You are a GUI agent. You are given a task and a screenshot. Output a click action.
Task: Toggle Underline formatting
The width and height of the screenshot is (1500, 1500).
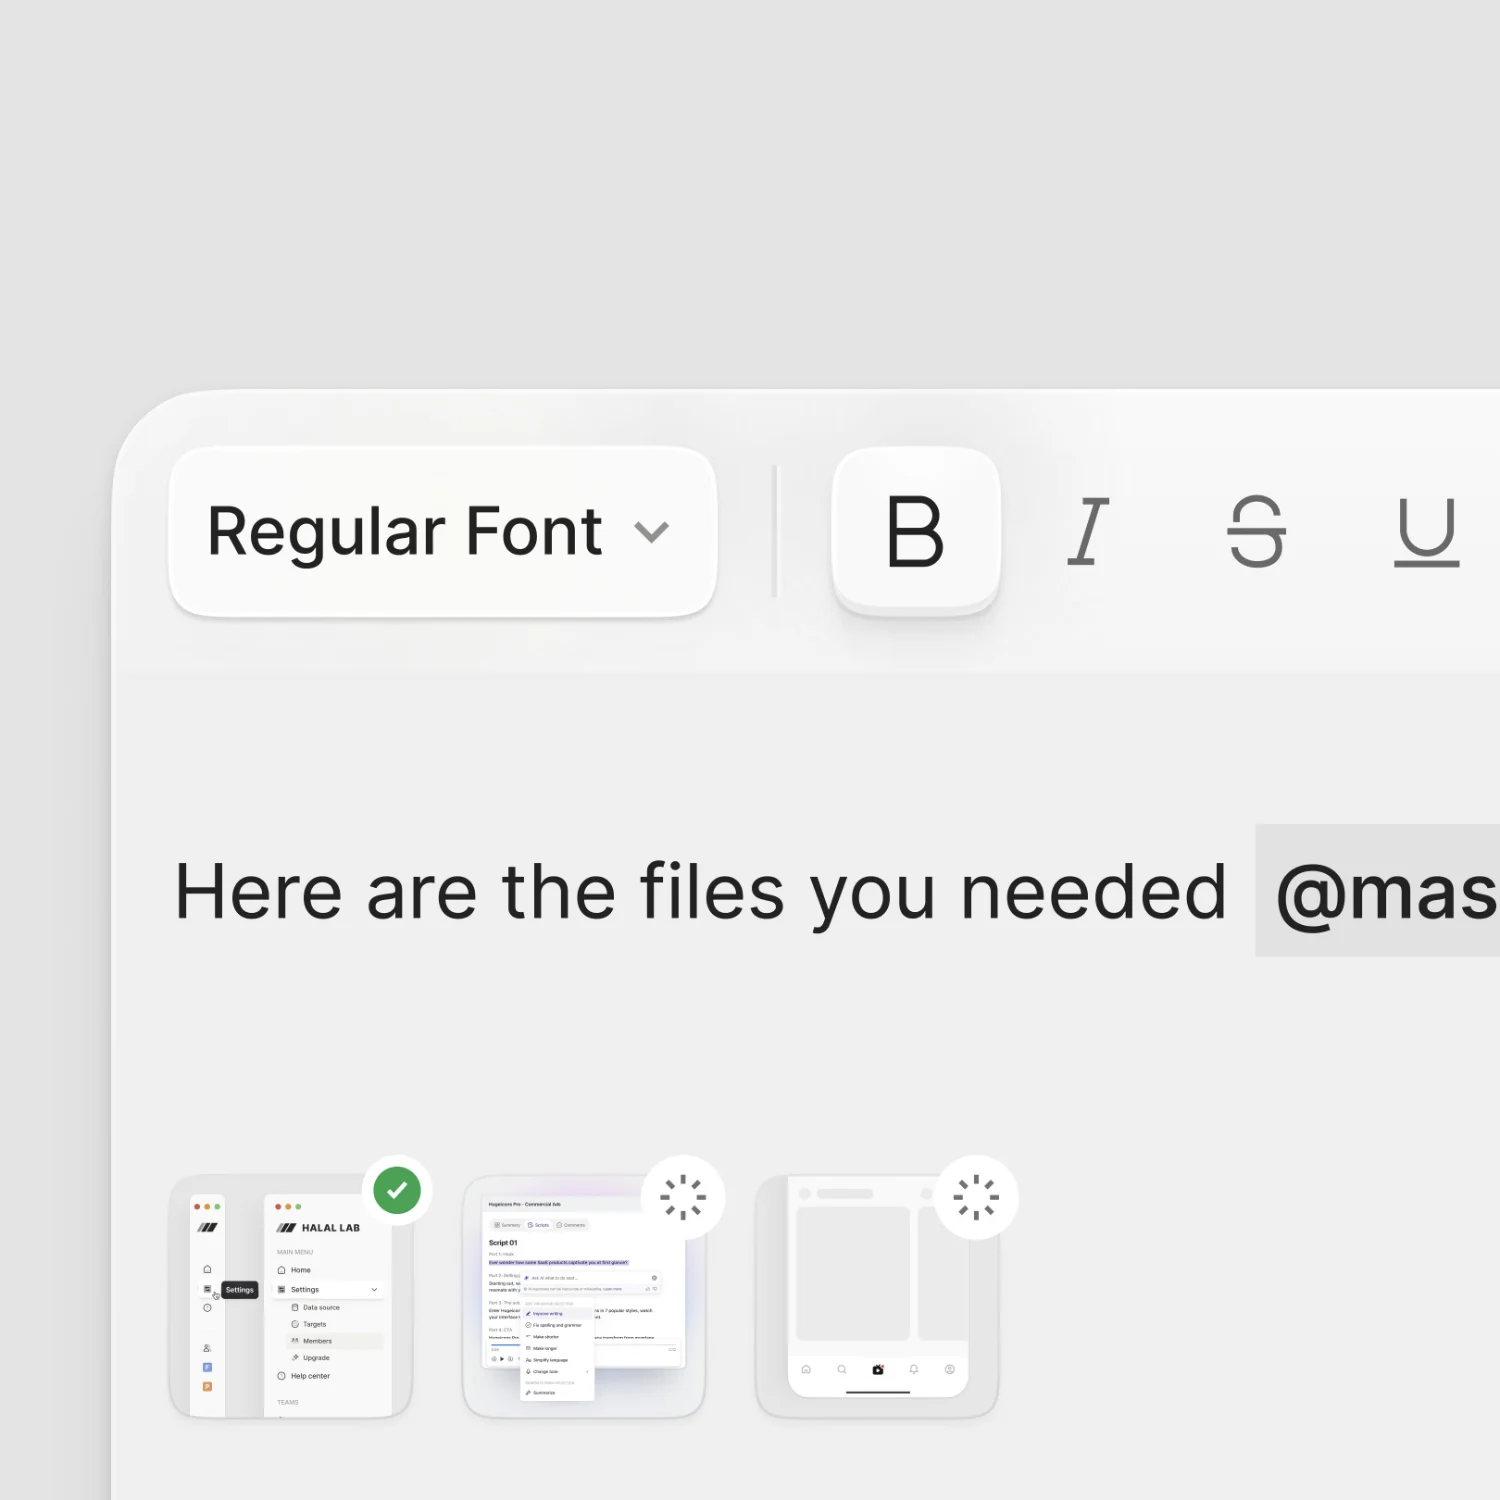[1427, 531]
